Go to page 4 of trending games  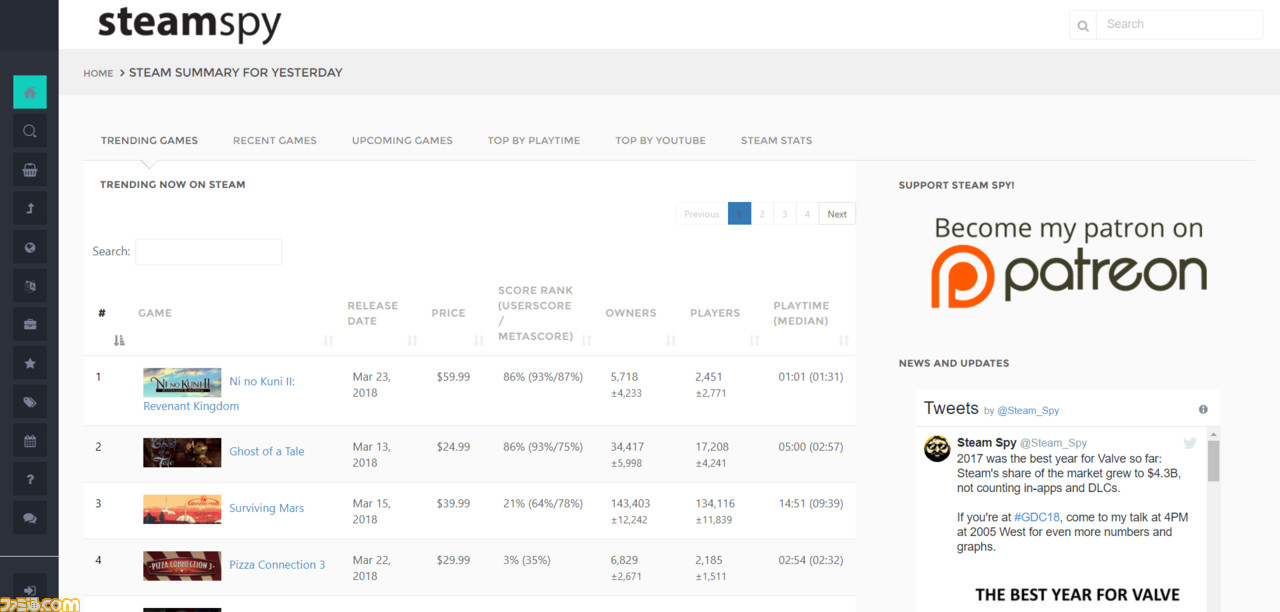tap(808, 214)
